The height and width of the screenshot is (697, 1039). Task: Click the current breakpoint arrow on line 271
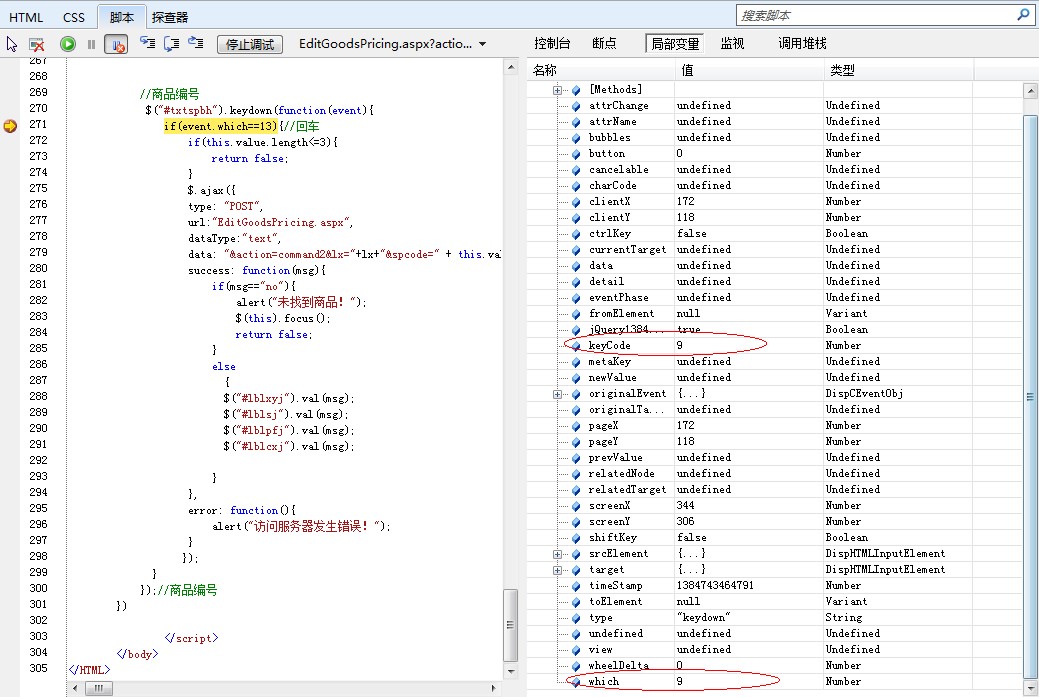[10, 125]
